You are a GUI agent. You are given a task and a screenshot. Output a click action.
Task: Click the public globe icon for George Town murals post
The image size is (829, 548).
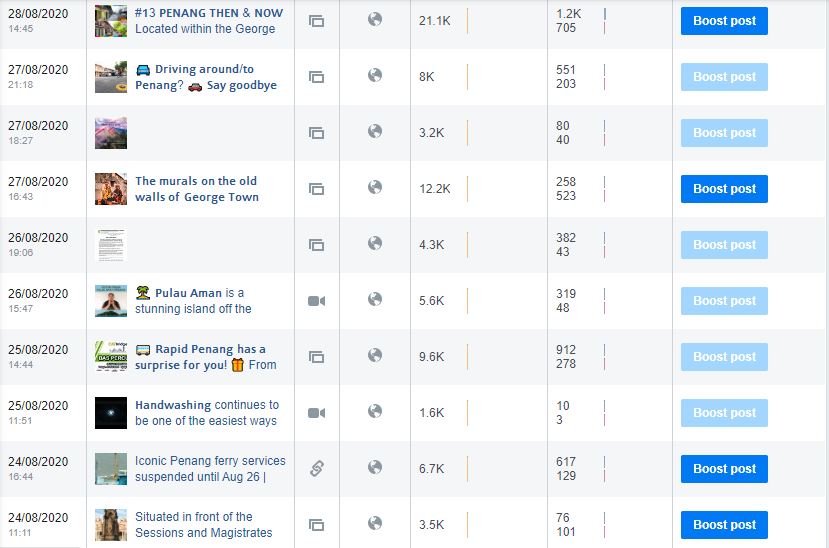[375, 188]
